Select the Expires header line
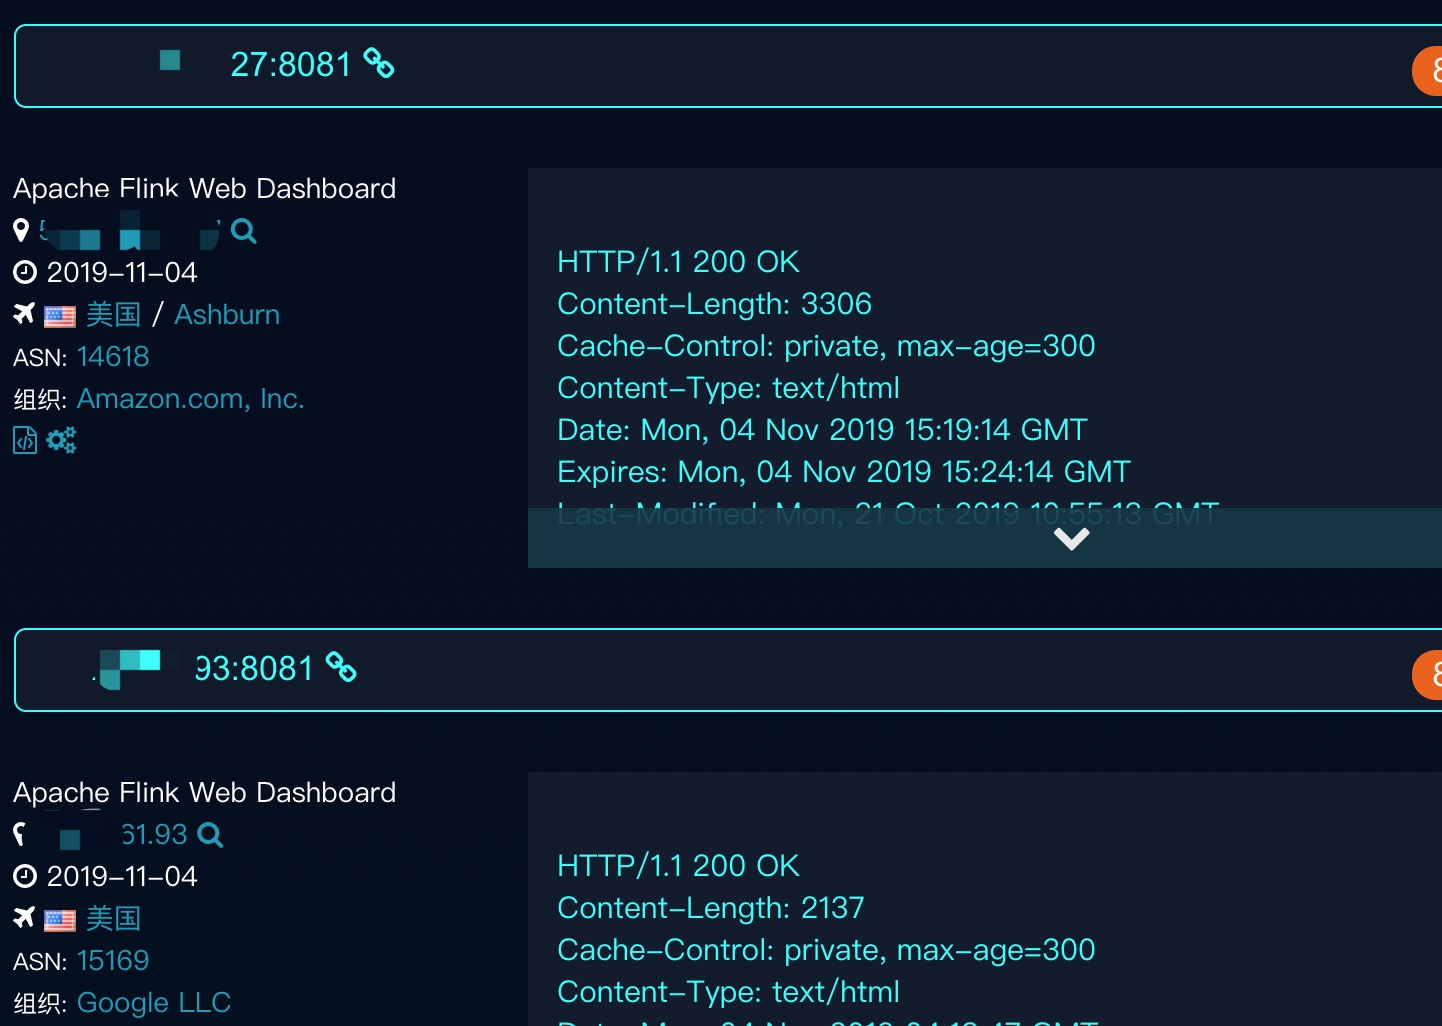1442x1026 pixels. [844, 471]
